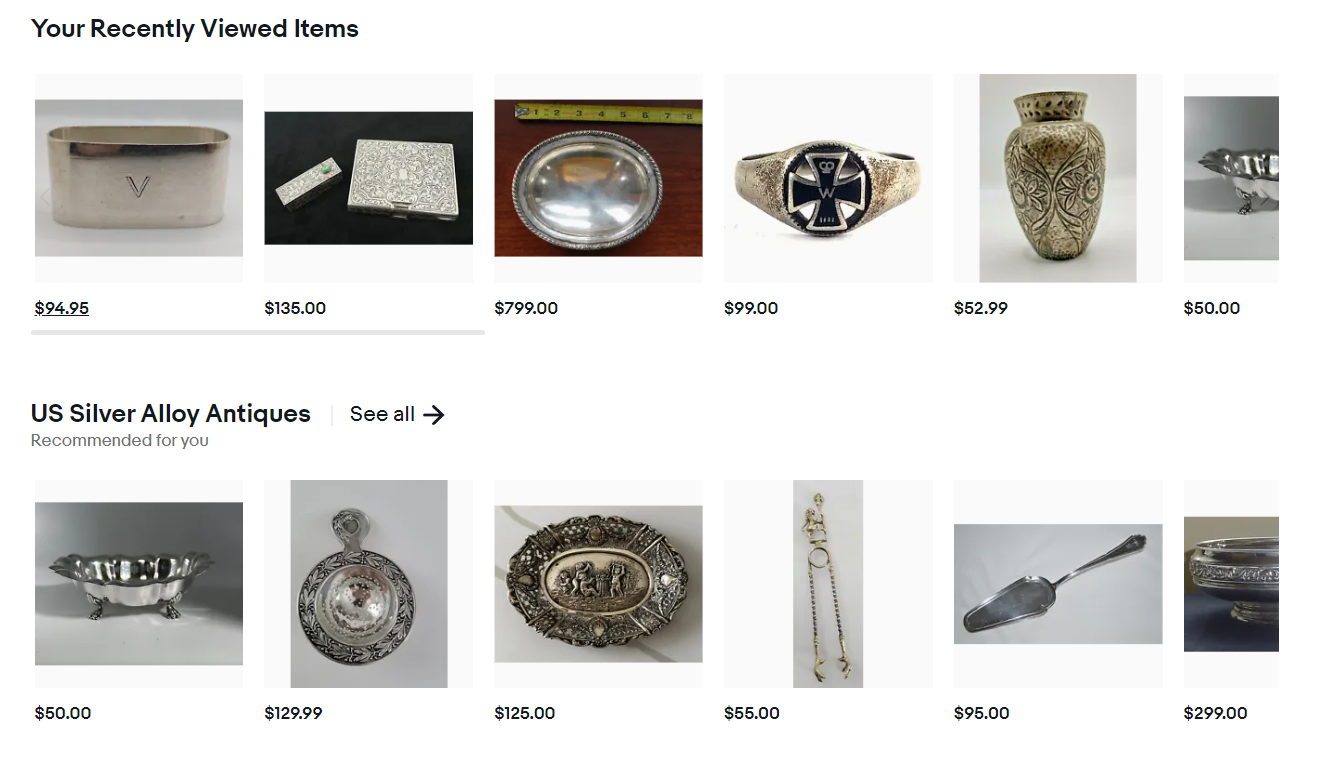Click the US Silver Alloy Antiques heading
The width and height of the screenshot is (1330, 758).
pos(170,413)
